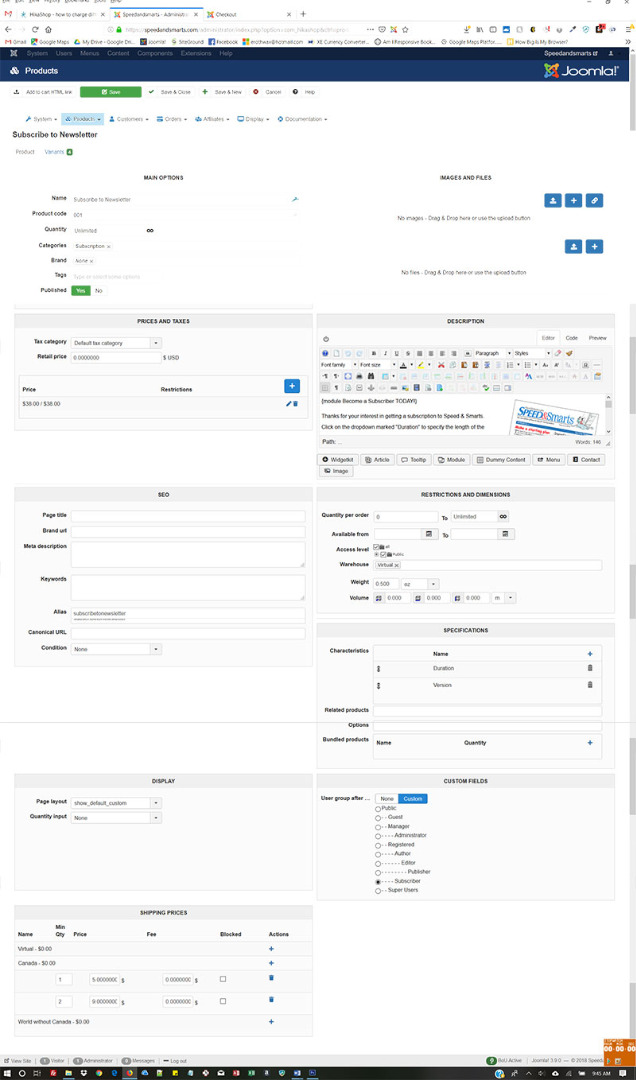Add an image with the images plus button
The height and width of the screenshot is (1080, 636).
(x=573, y=200)
